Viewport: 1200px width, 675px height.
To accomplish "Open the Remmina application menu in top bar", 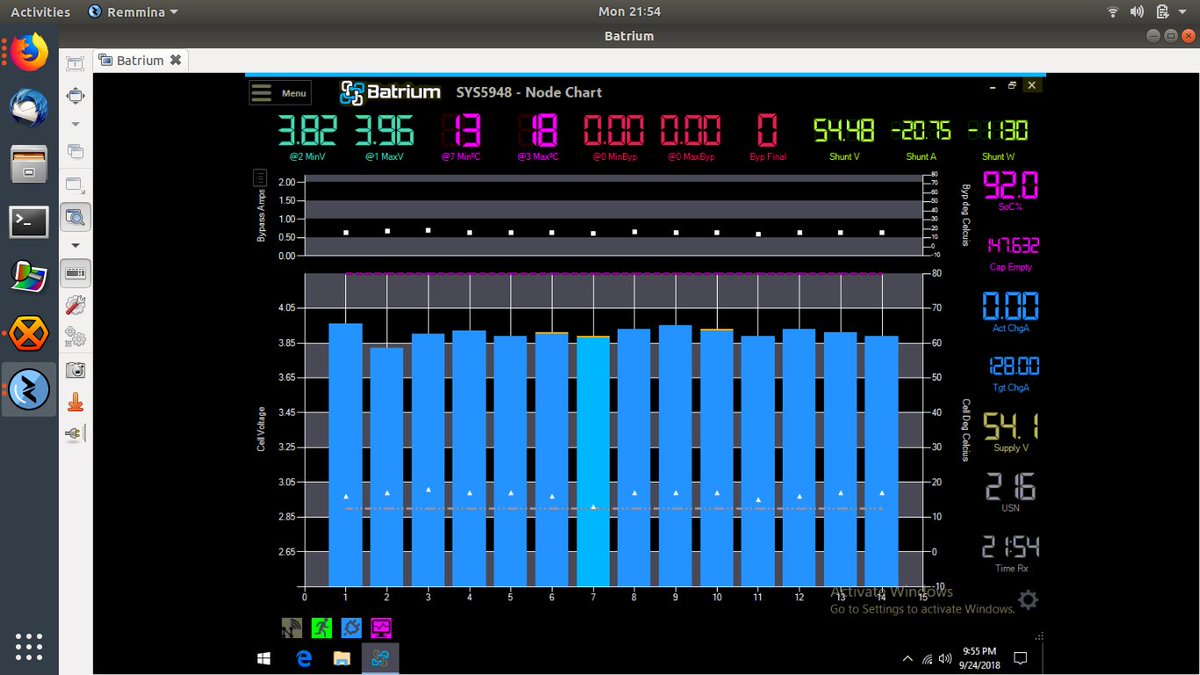I will [133, 12].
